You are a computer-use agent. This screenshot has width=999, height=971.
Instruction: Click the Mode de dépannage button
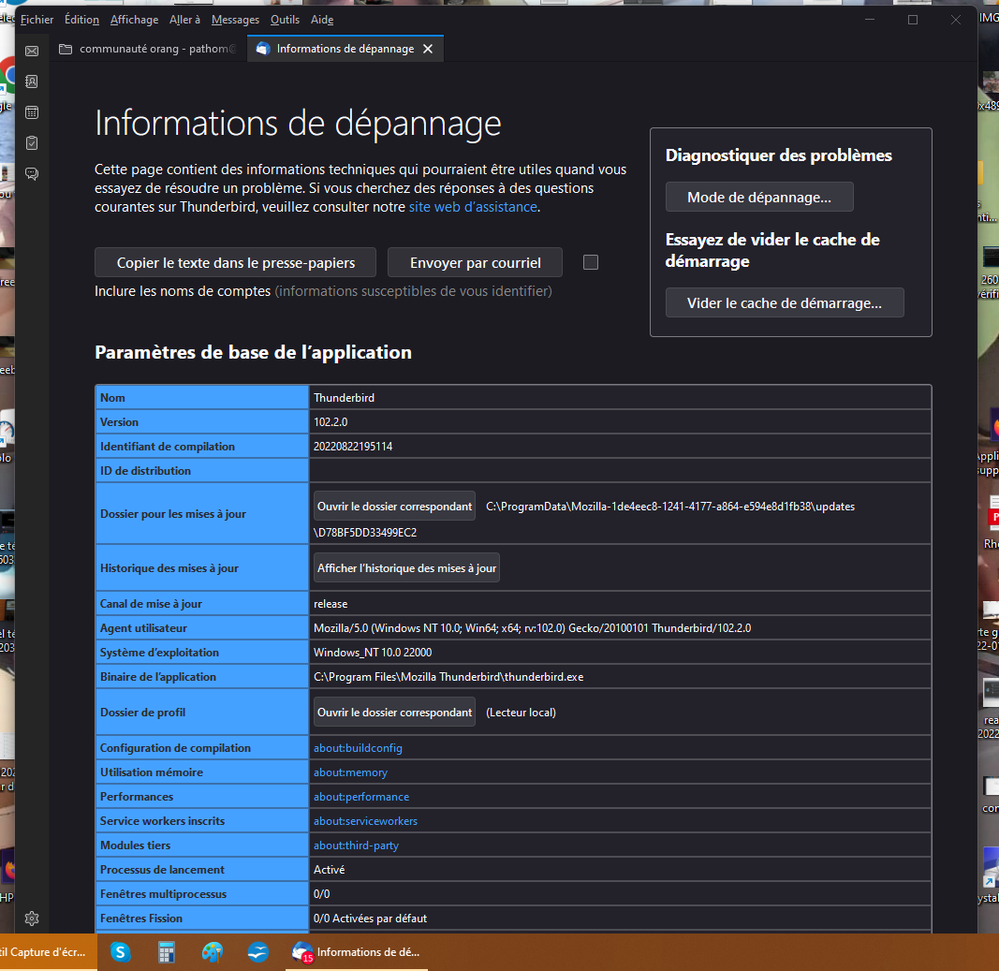[759, 197]
